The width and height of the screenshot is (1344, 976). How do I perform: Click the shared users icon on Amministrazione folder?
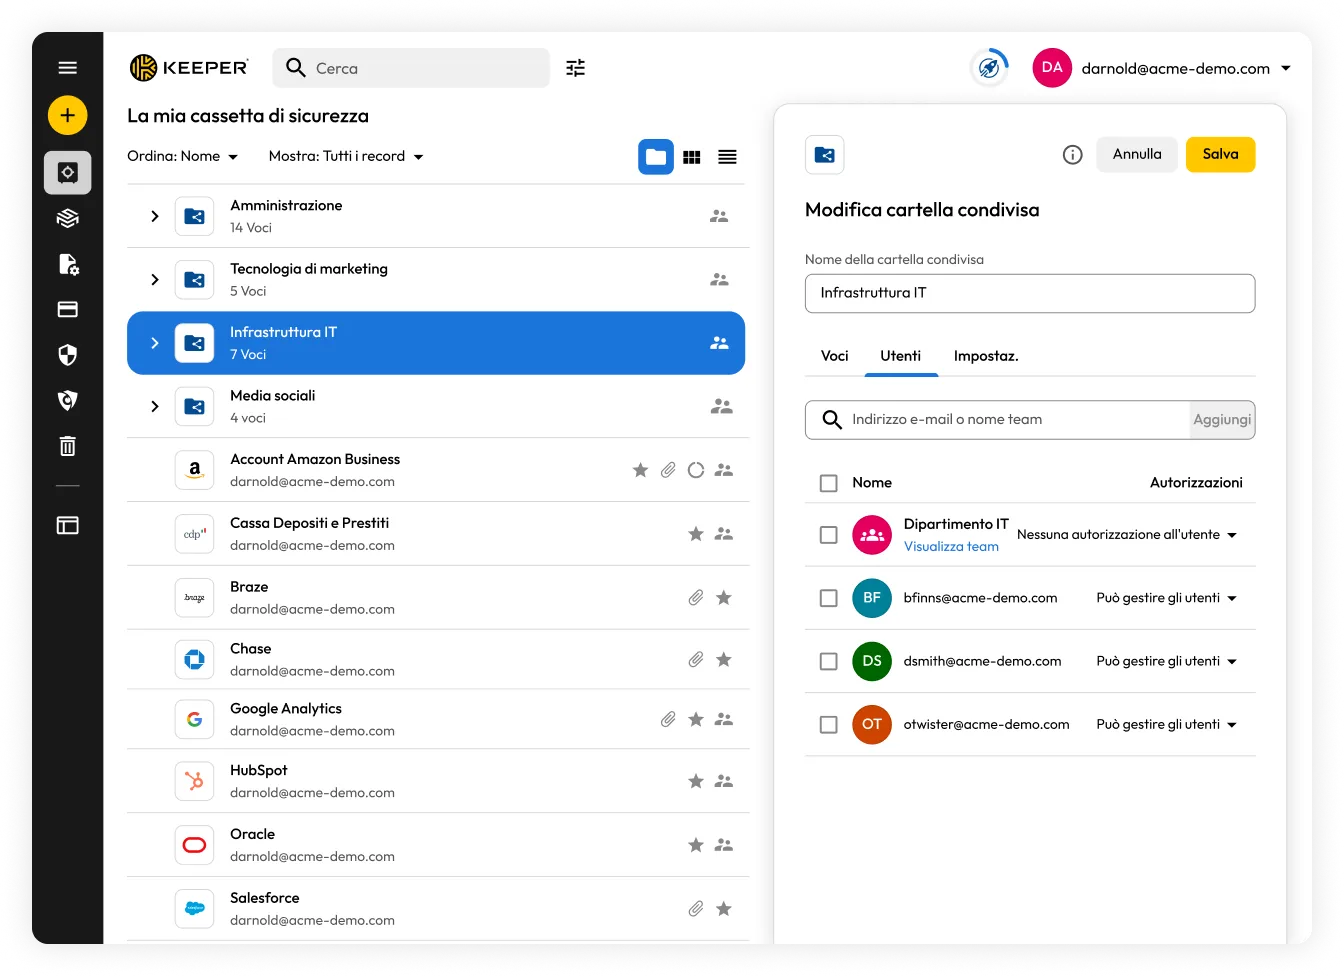pyautogui.click(x=719, y=216)
